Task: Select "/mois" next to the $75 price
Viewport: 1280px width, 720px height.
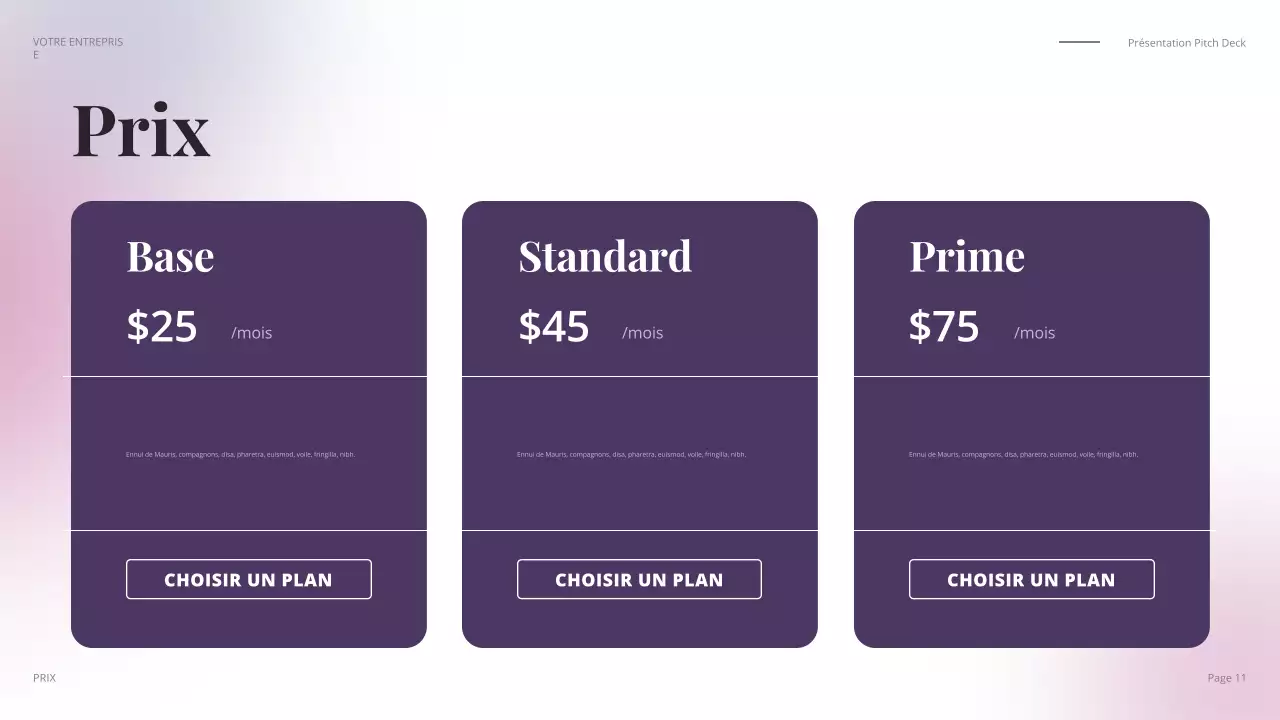Action: click(1034, 333)
